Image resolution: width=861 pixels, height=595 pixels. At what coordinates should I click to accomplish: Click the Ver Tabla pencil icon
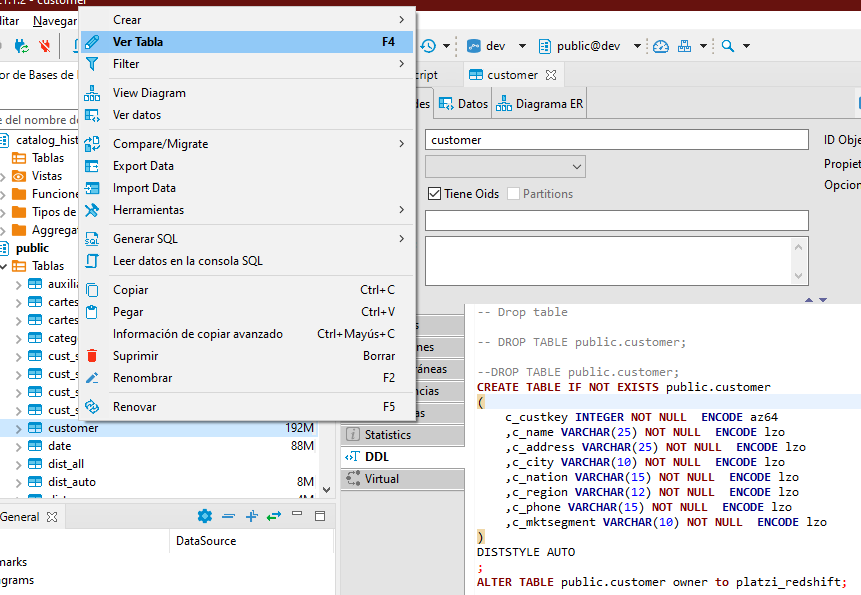(x=92, y=42)
